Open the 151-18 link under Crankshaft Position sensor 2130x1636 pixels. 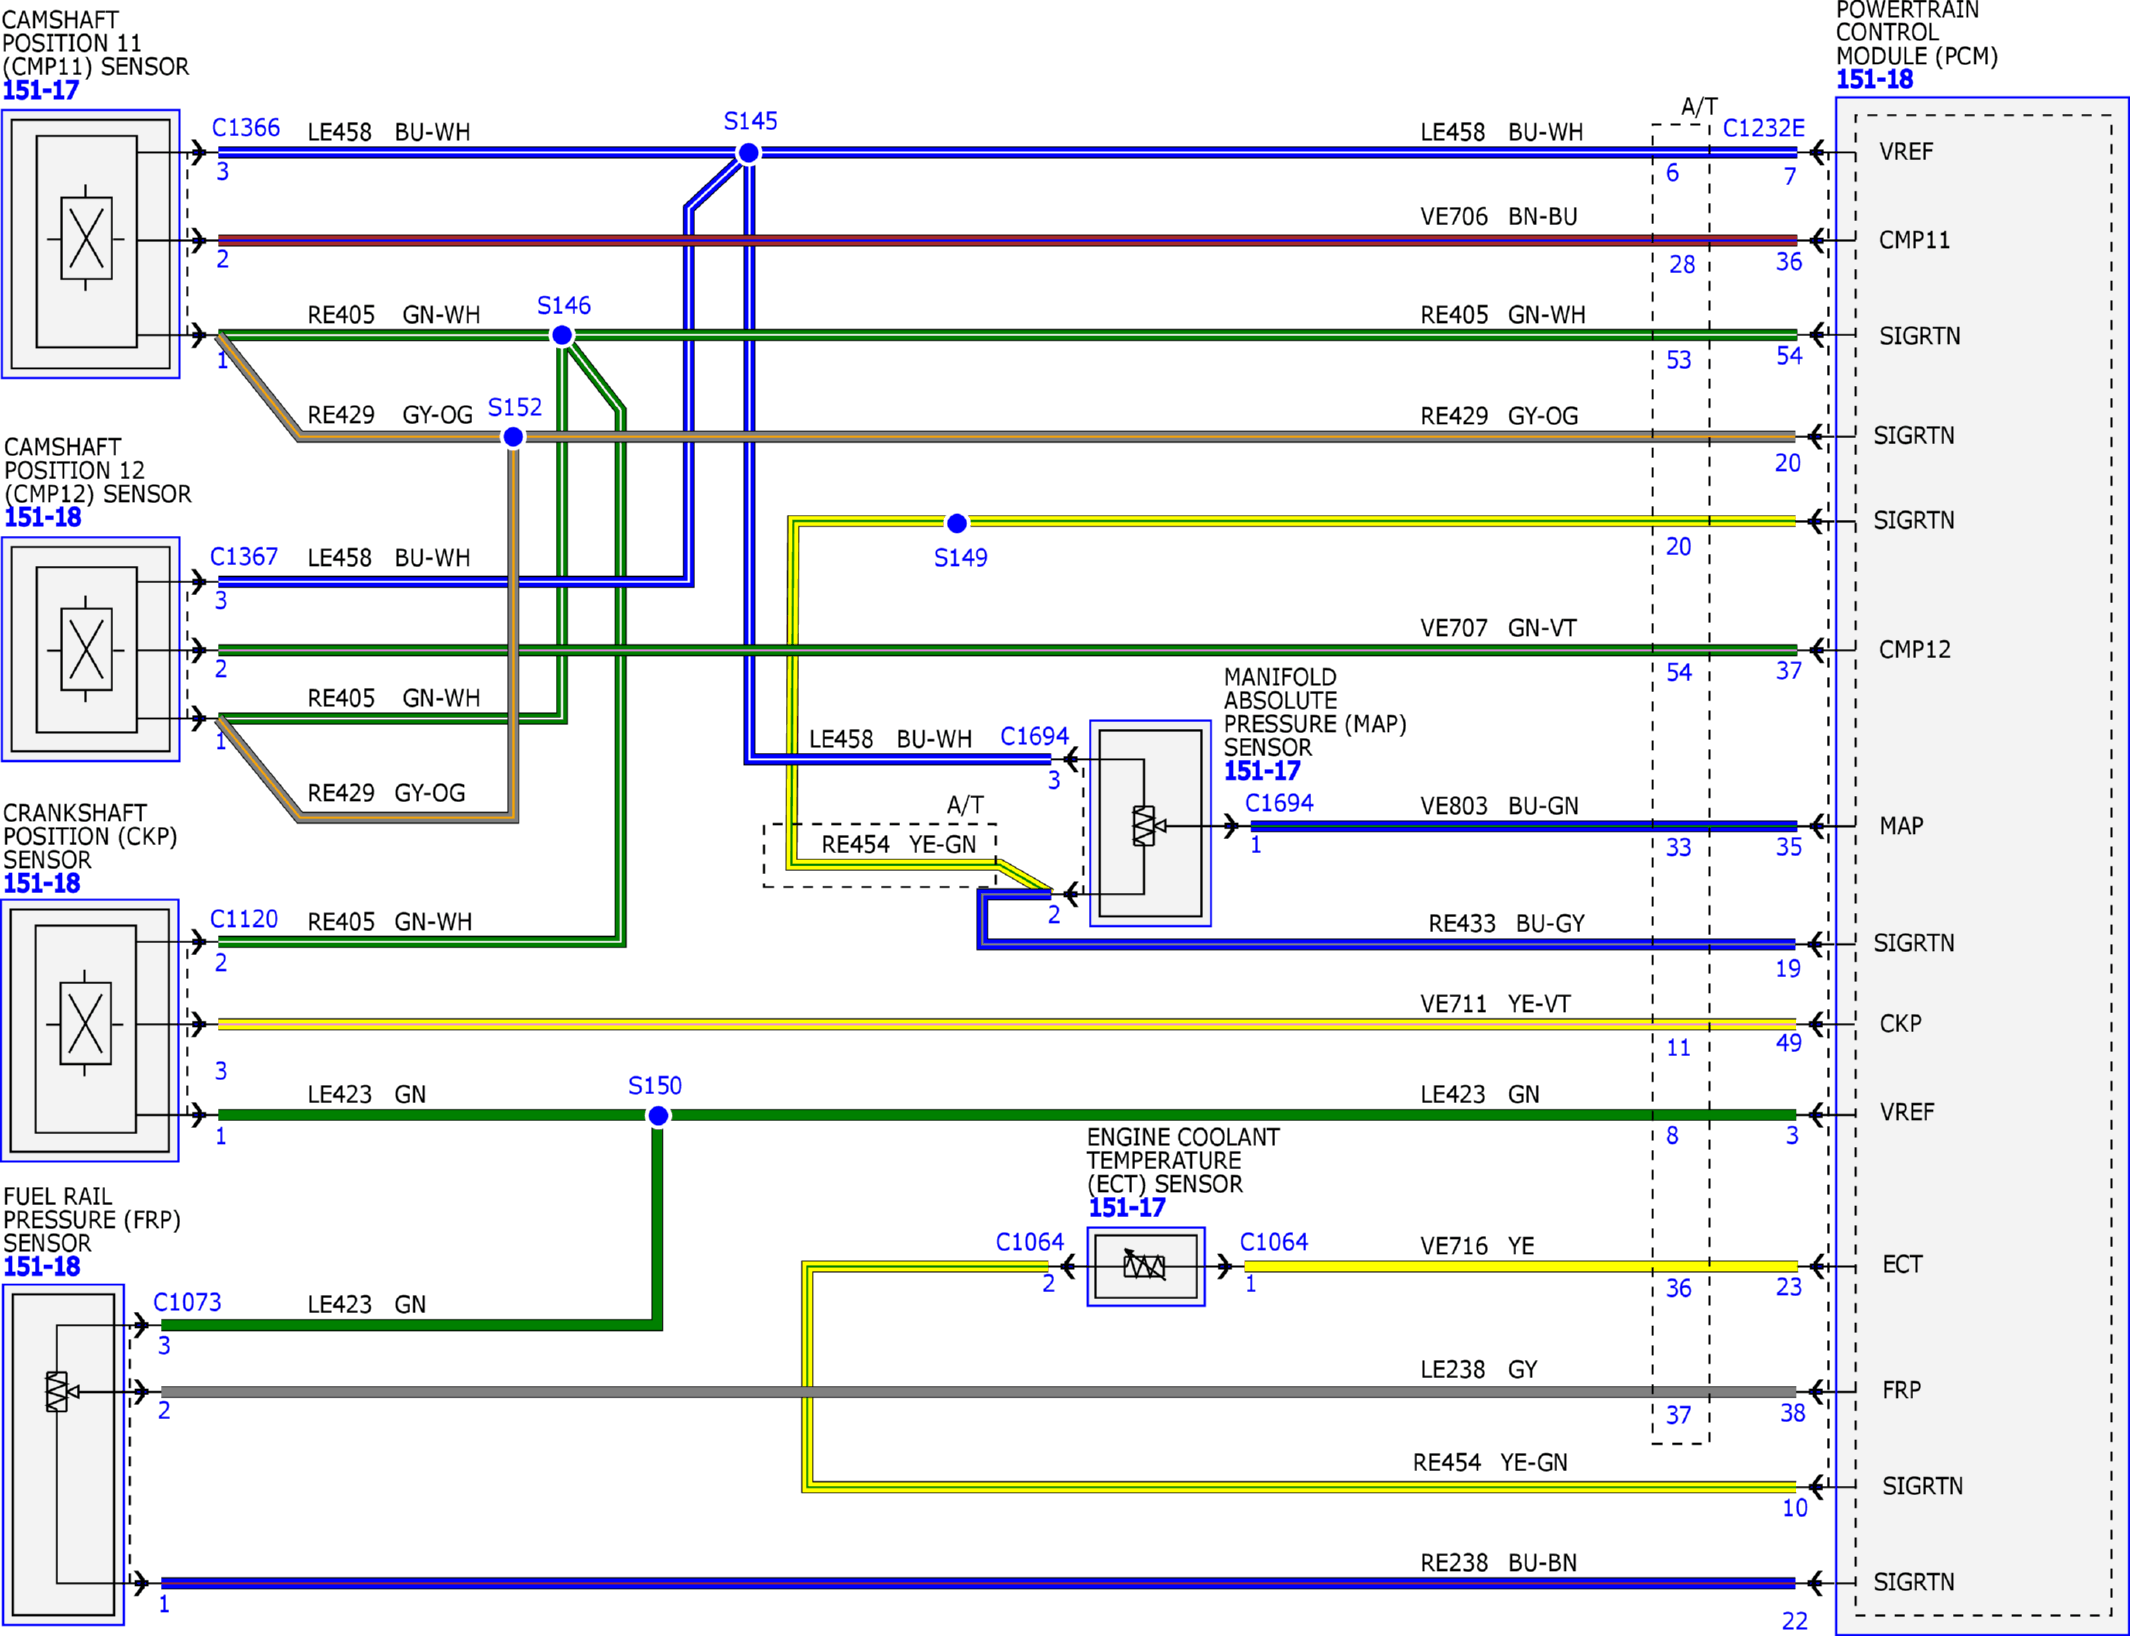point(42,884)
